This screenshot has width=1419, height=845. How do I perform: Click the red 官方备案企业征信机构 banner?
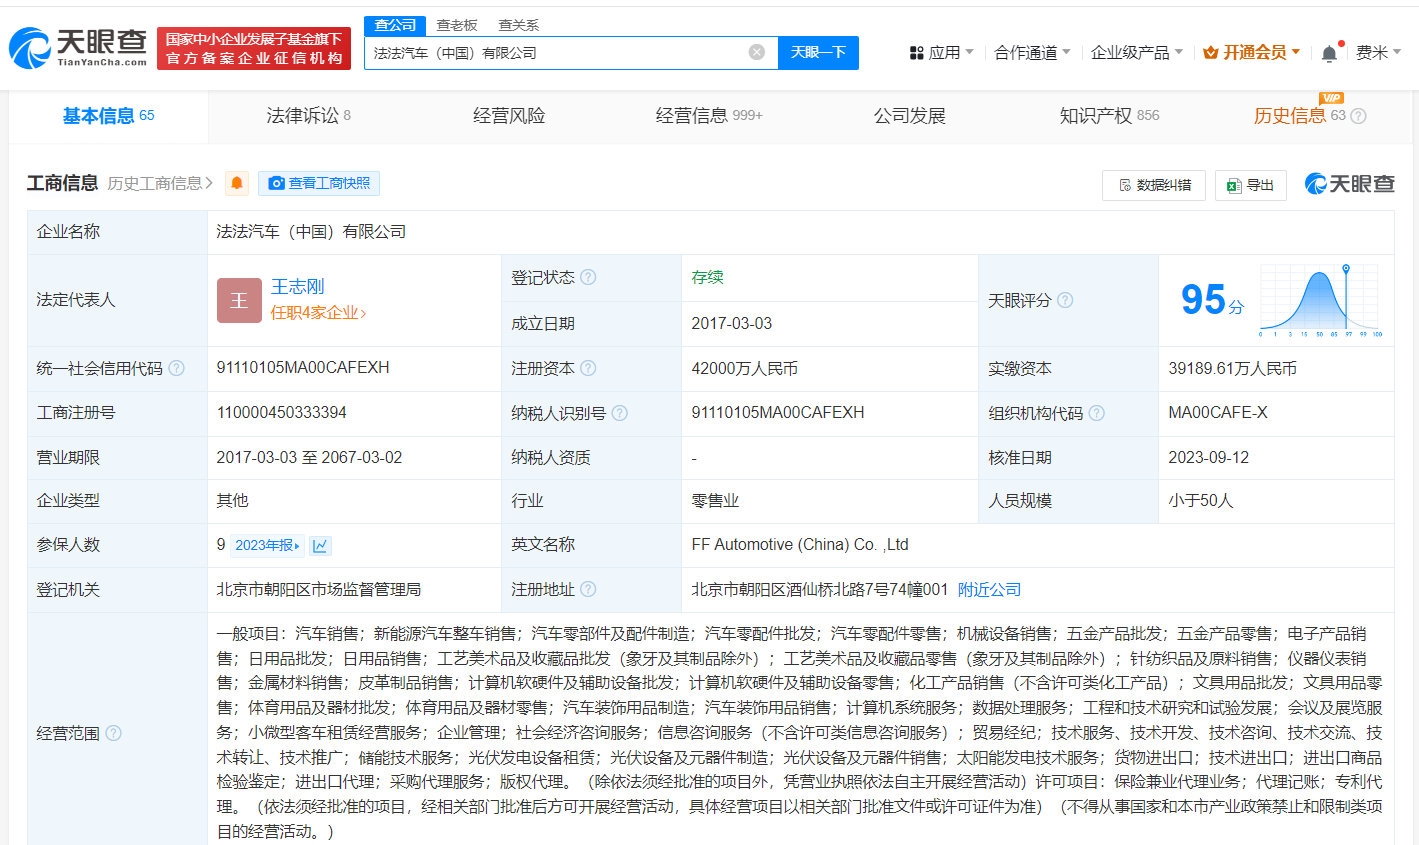pos(254,48)
